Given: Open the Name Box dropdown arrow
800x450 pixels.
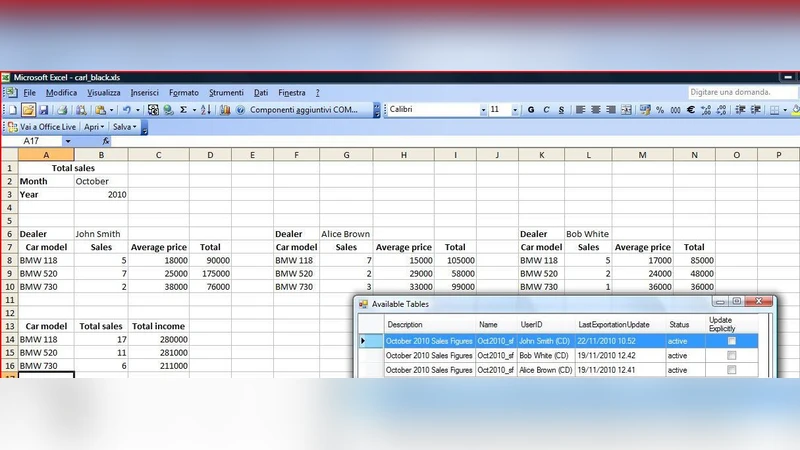Looking at the screenshot, I should tap(68, 142).
